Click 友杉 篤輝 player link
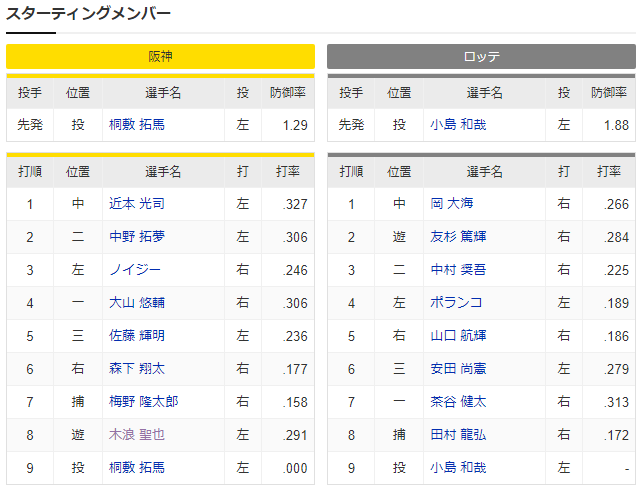Viewport: 638px width, 487px height. click(458, 236)
